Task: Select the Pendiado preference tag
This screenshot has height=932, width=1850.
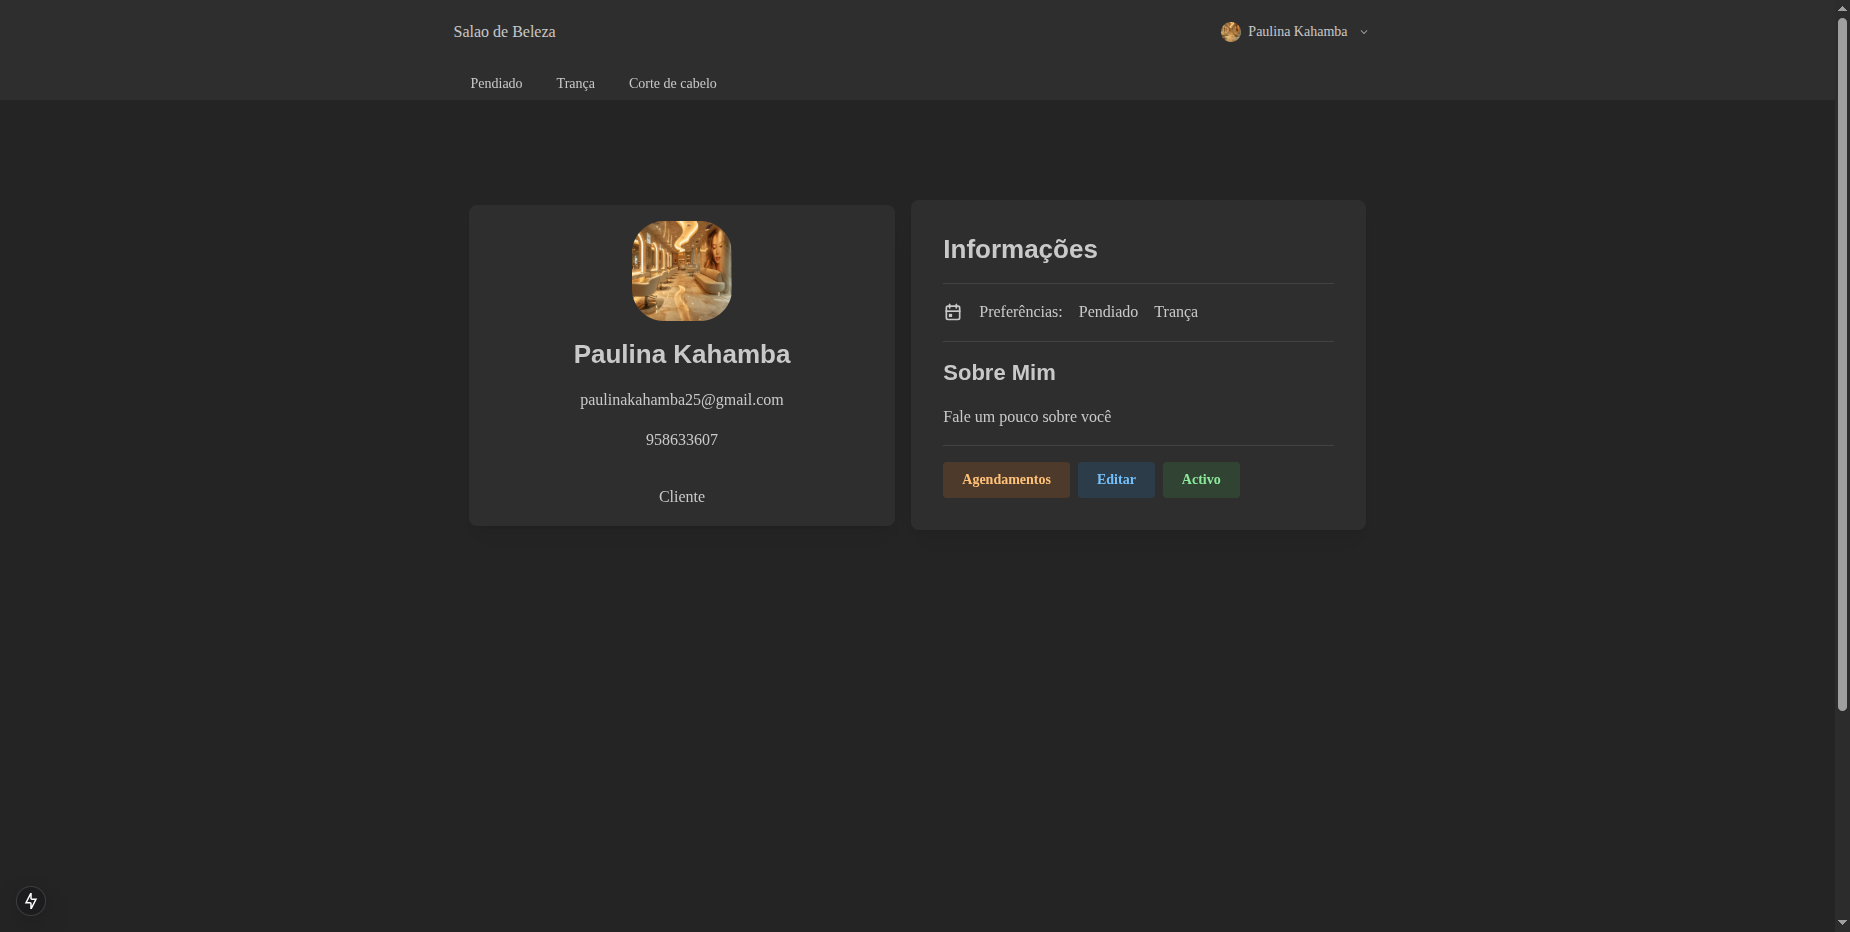Action: pyautogui.click(x=1107, y=312)
